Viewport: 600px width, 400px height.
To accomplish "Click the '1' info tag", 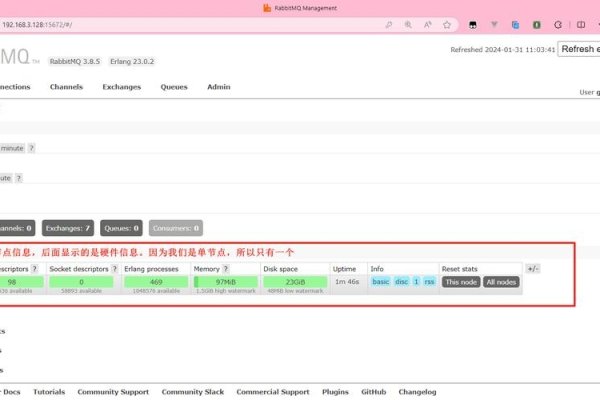I will tap(416, 282).
